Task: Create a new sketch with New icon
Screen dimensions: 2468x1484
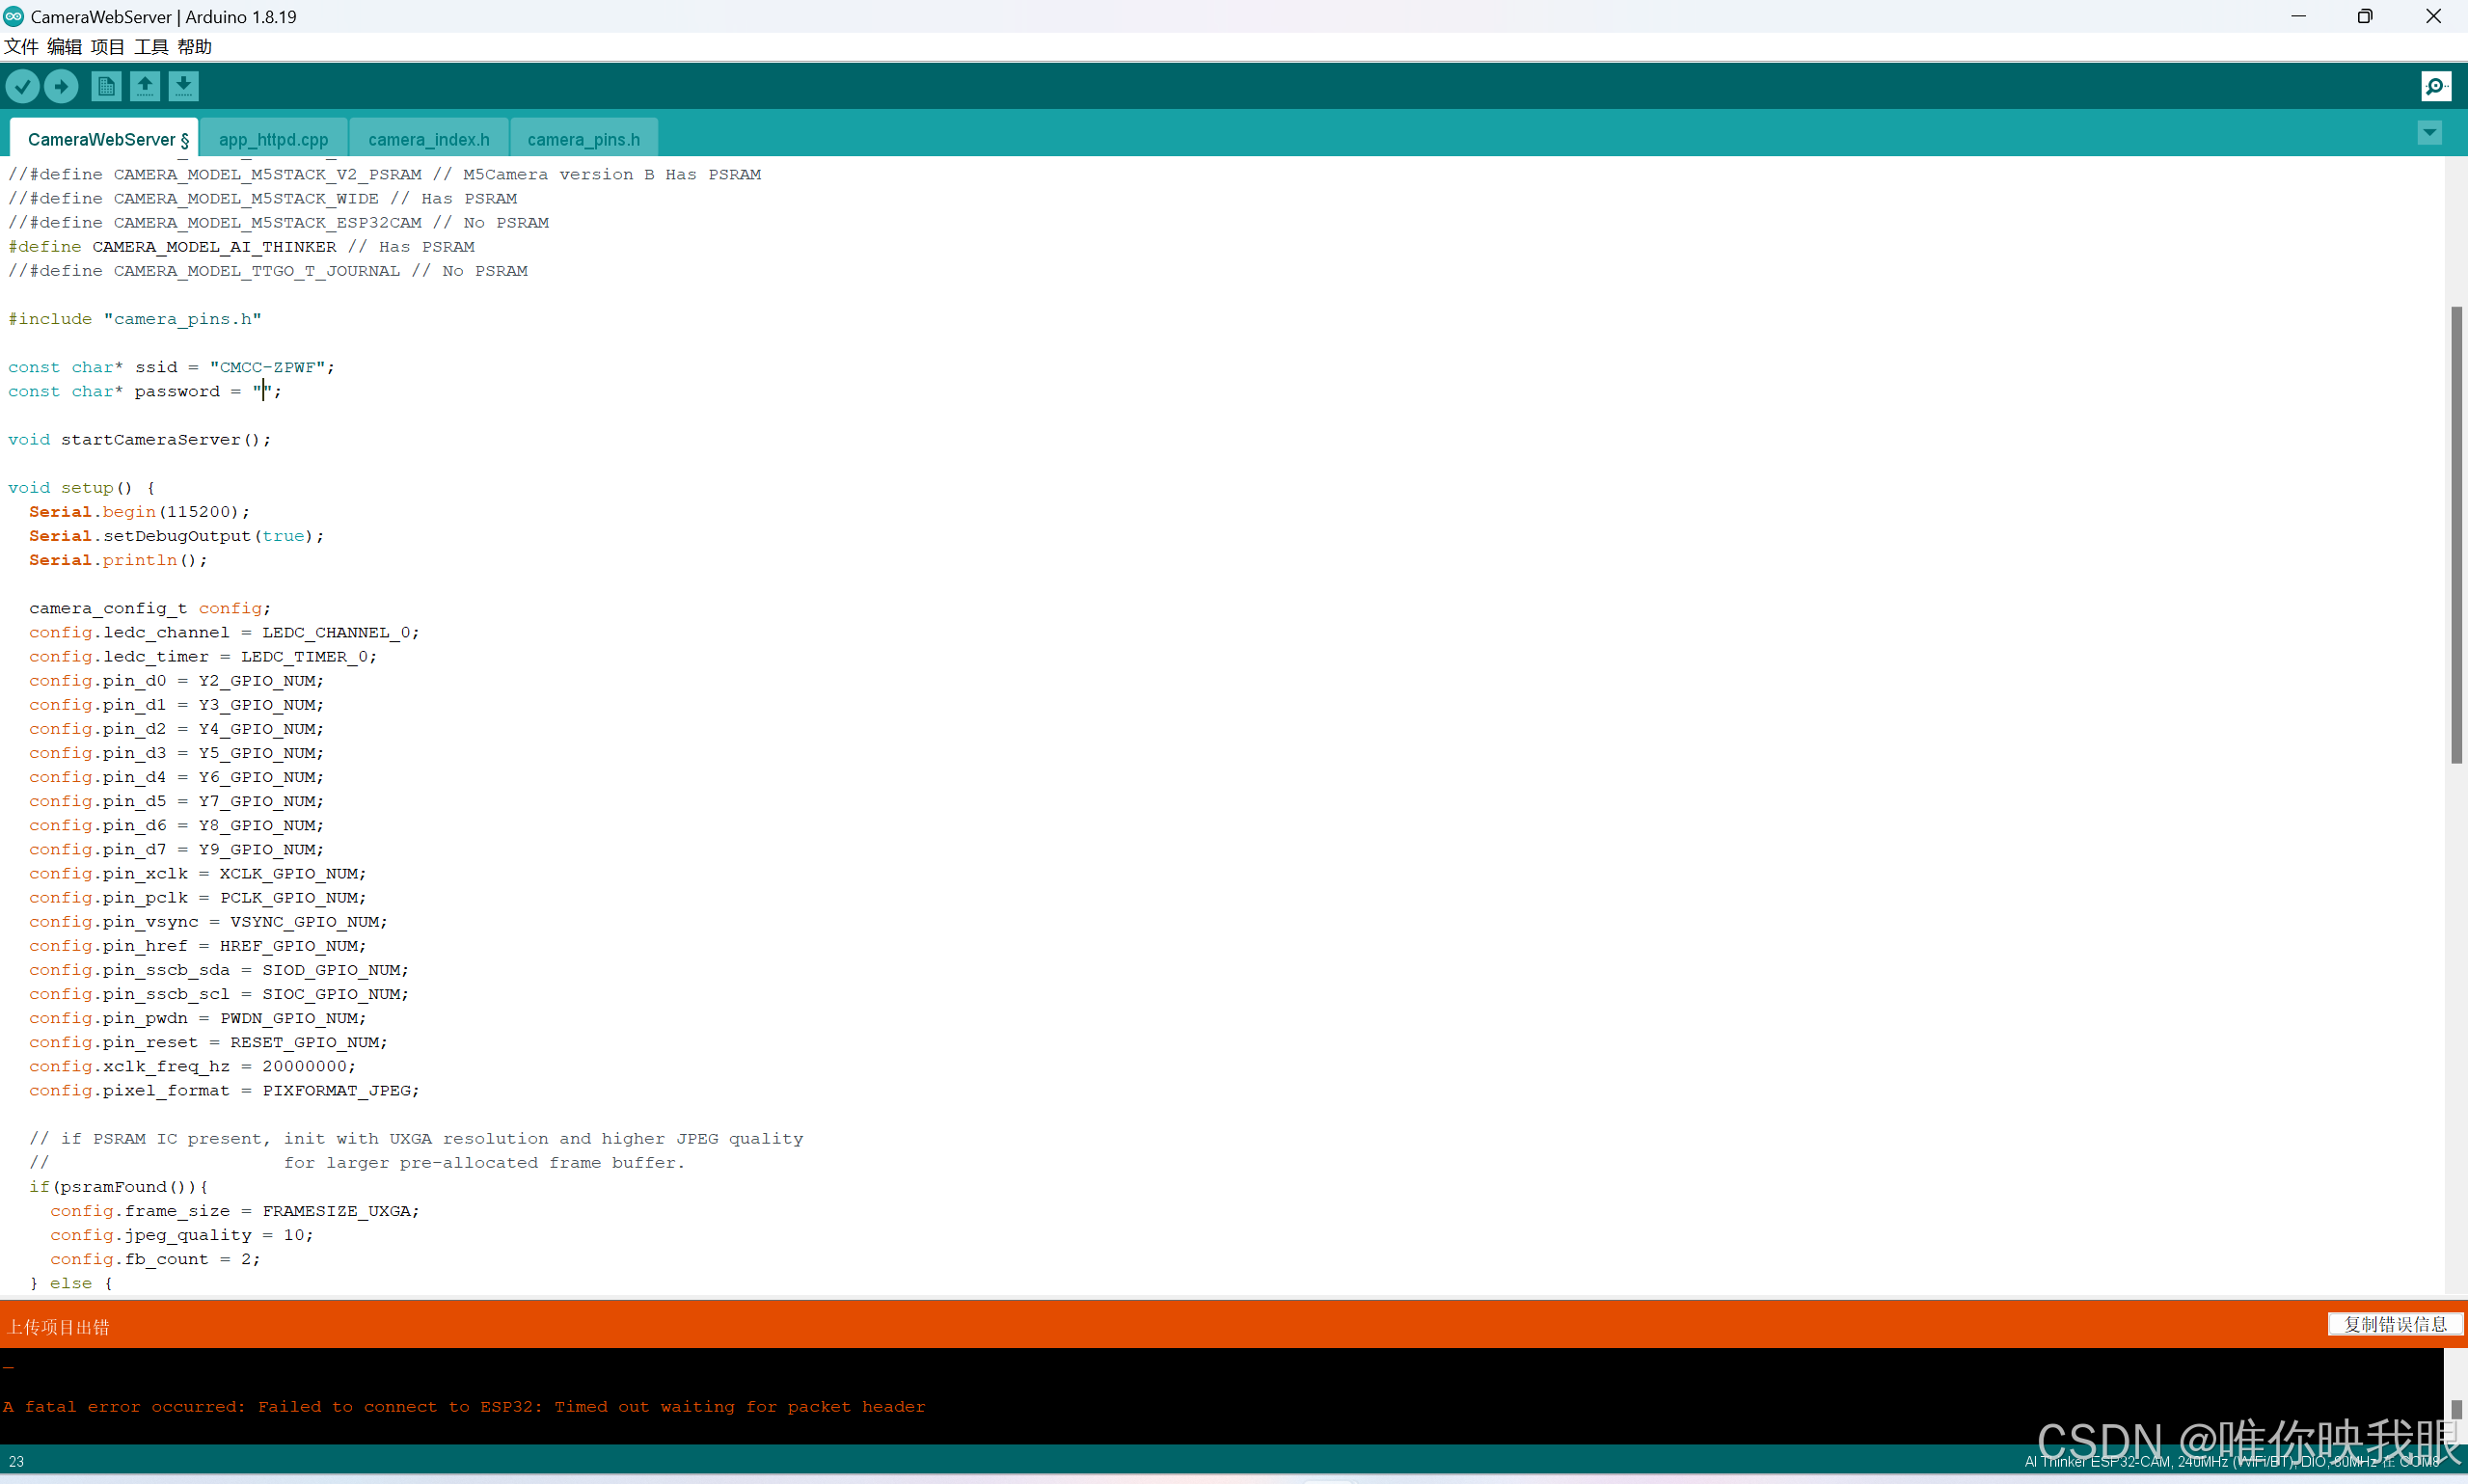Action: [x=105, y=87]
